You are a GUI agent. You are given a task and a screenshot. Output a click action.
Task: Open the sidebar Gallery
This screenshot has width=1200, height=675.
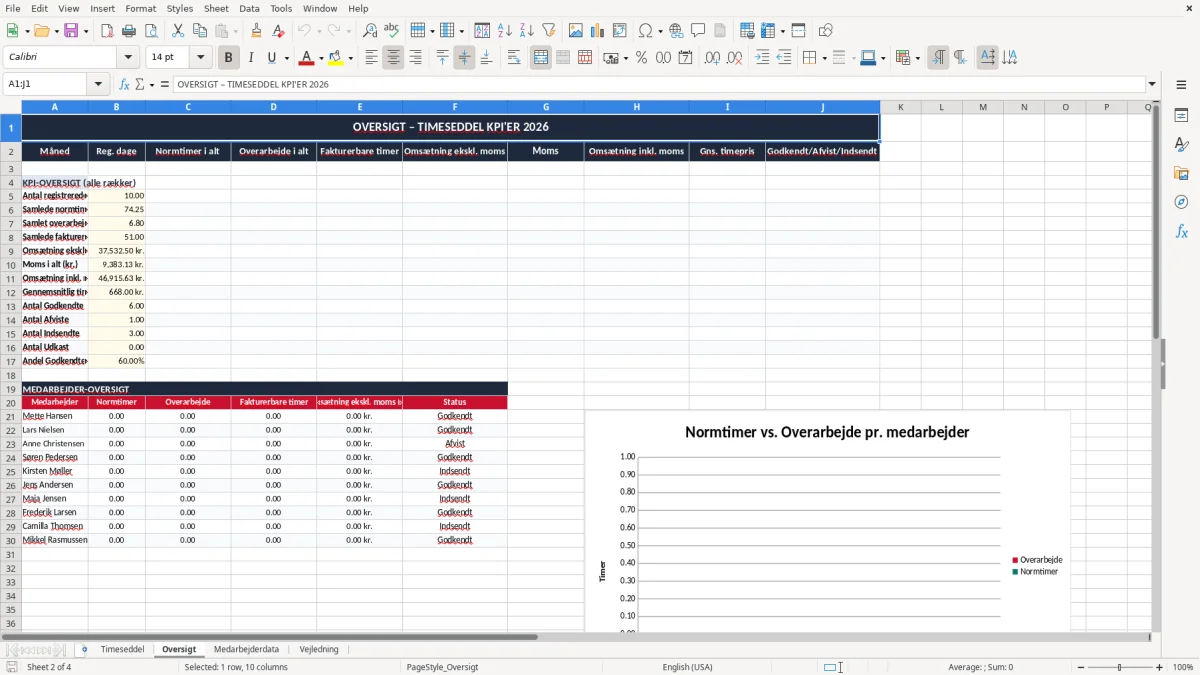pyautogui.click(x=1181, y=173)
